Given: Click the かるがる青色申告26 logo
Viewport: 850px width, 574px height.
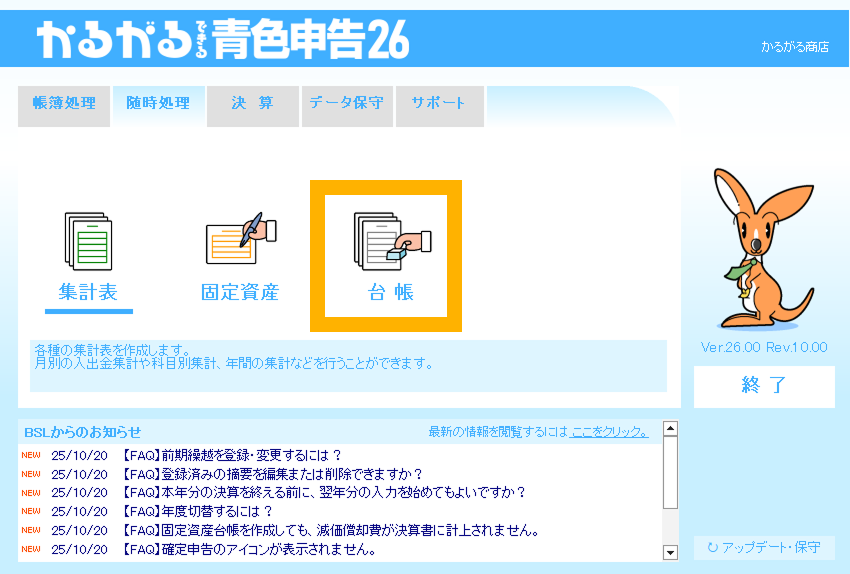Looking at the screenshot, I should point(223,39).
